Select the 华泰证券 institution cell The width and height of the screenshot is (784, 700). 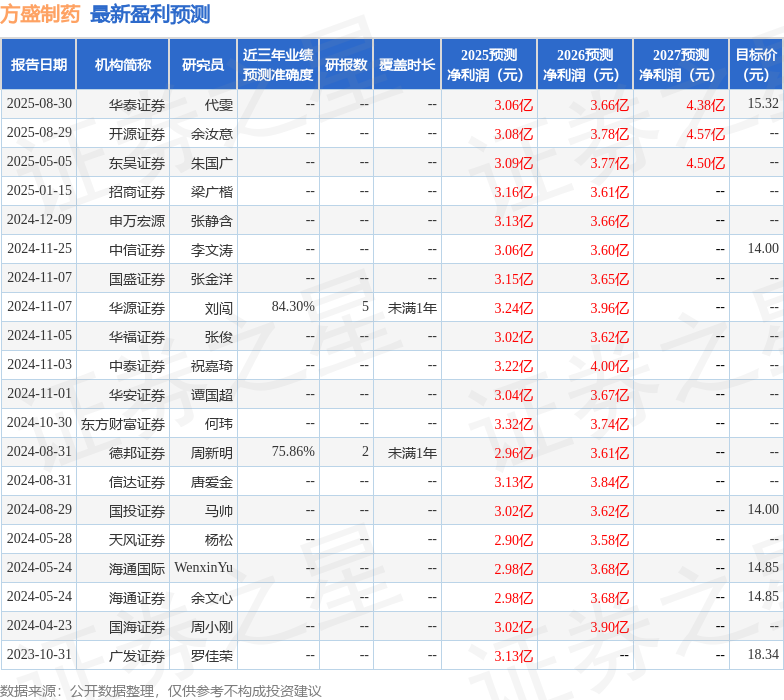pyautogui.click(x=137, y=105)
